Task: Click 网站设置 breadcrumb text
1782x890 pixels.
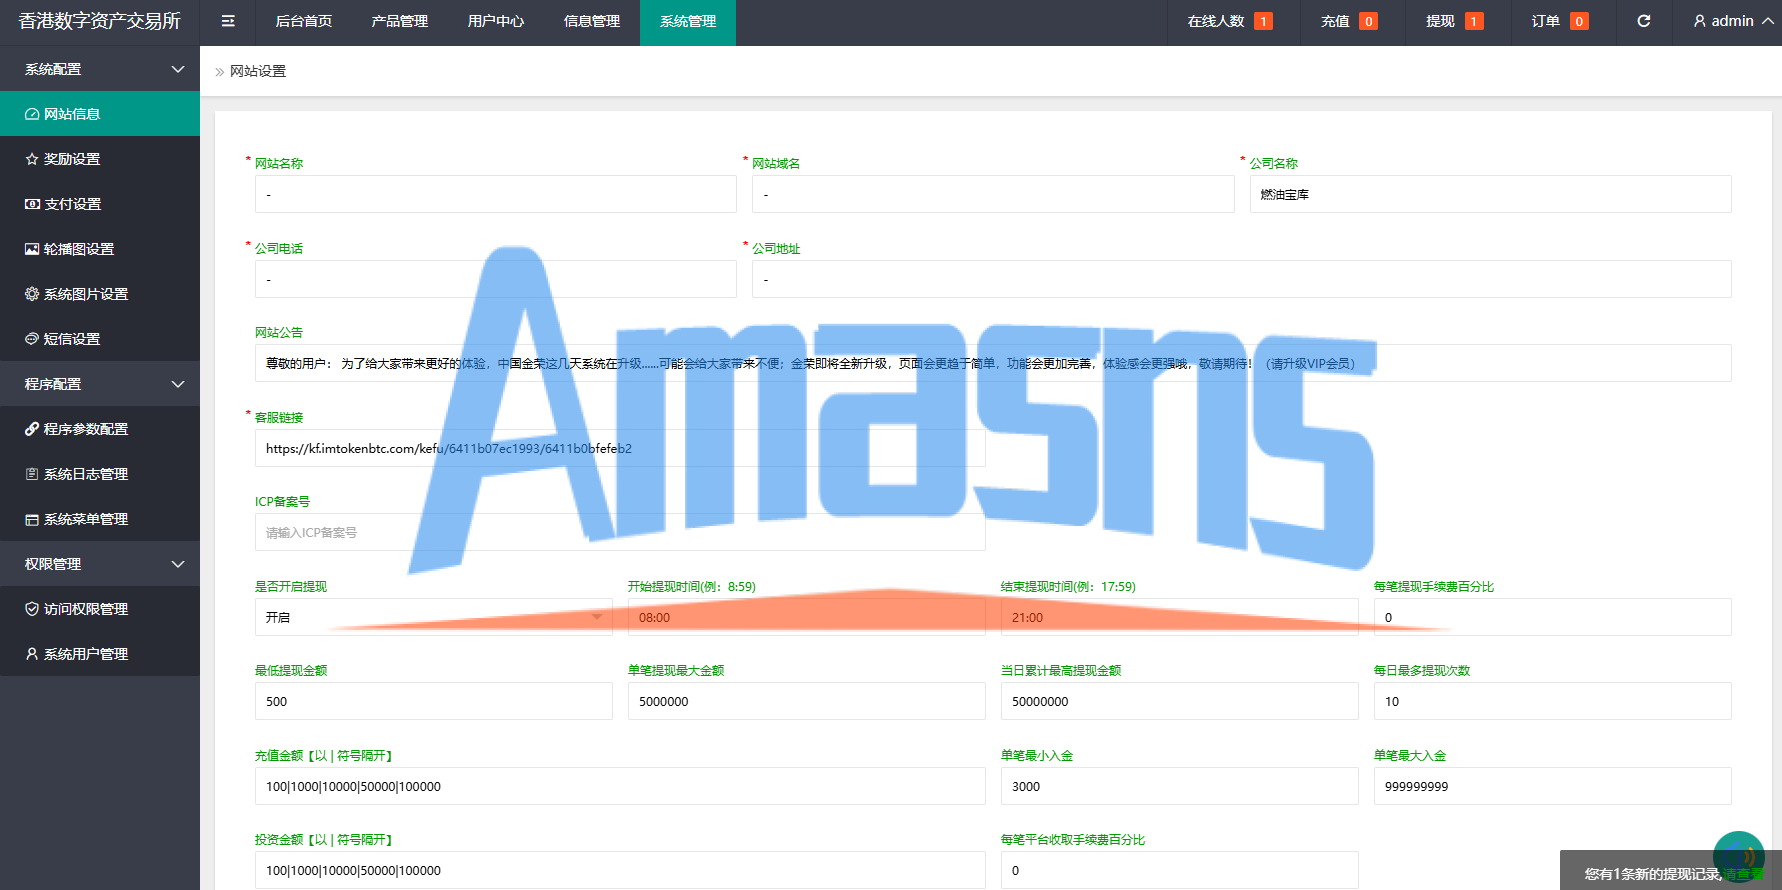Action: (x=258, y=71)
